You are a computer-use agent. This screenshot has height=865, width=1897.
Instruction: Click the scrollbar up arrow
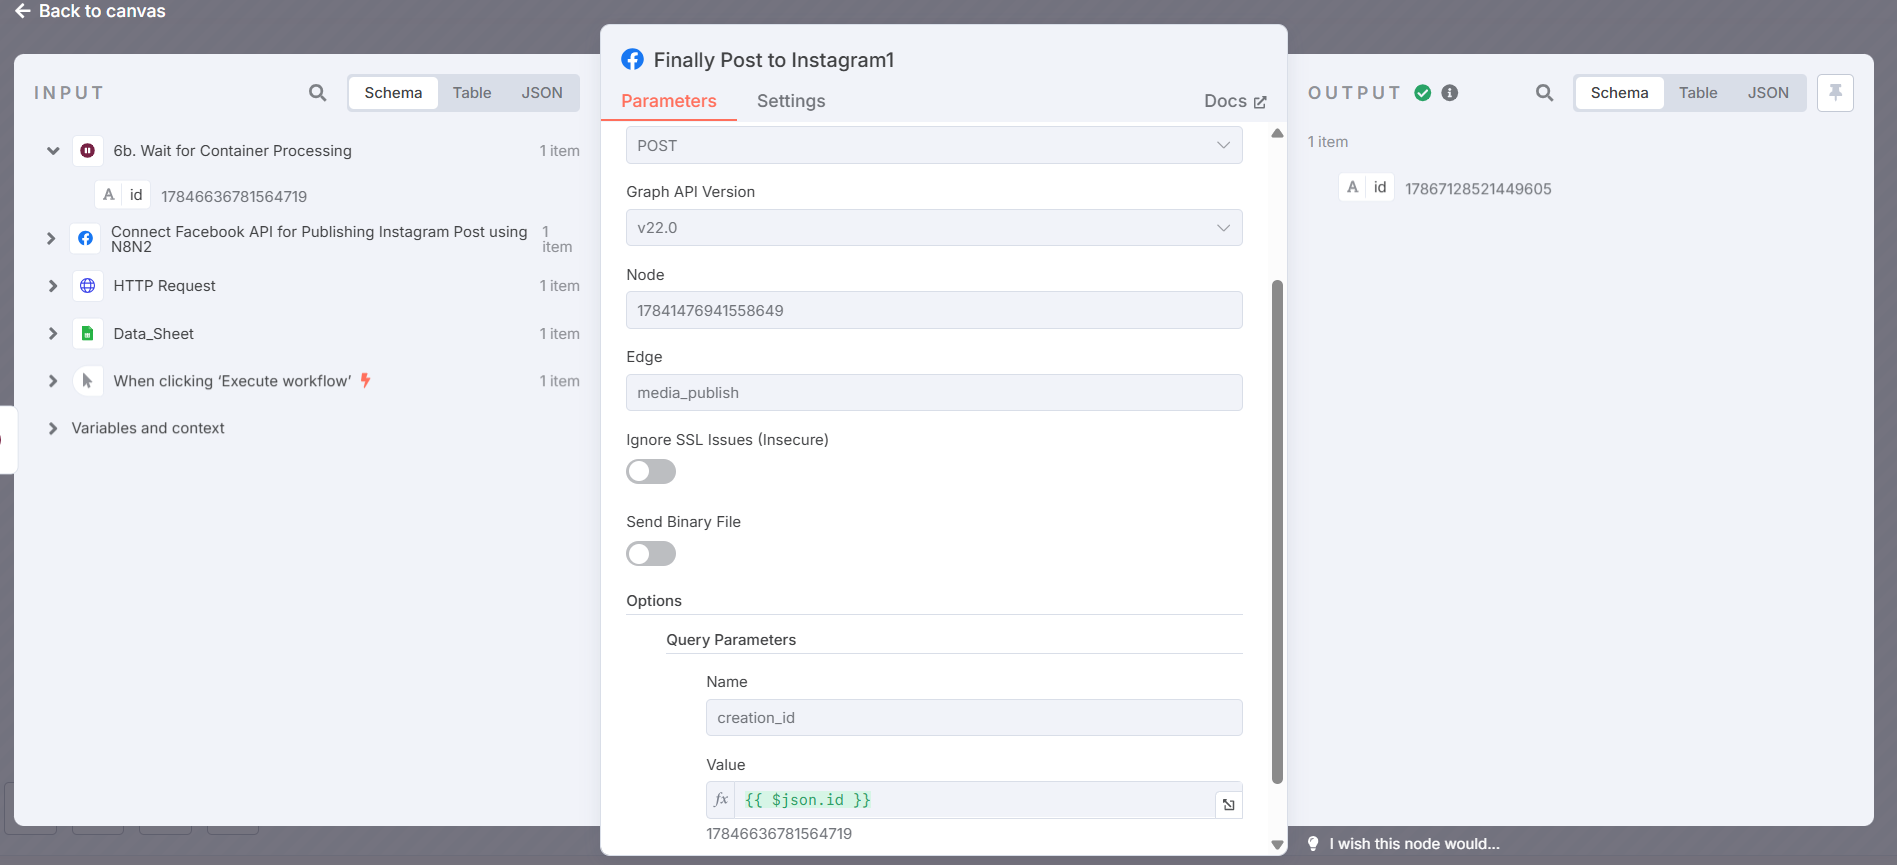click(1277, 133)
